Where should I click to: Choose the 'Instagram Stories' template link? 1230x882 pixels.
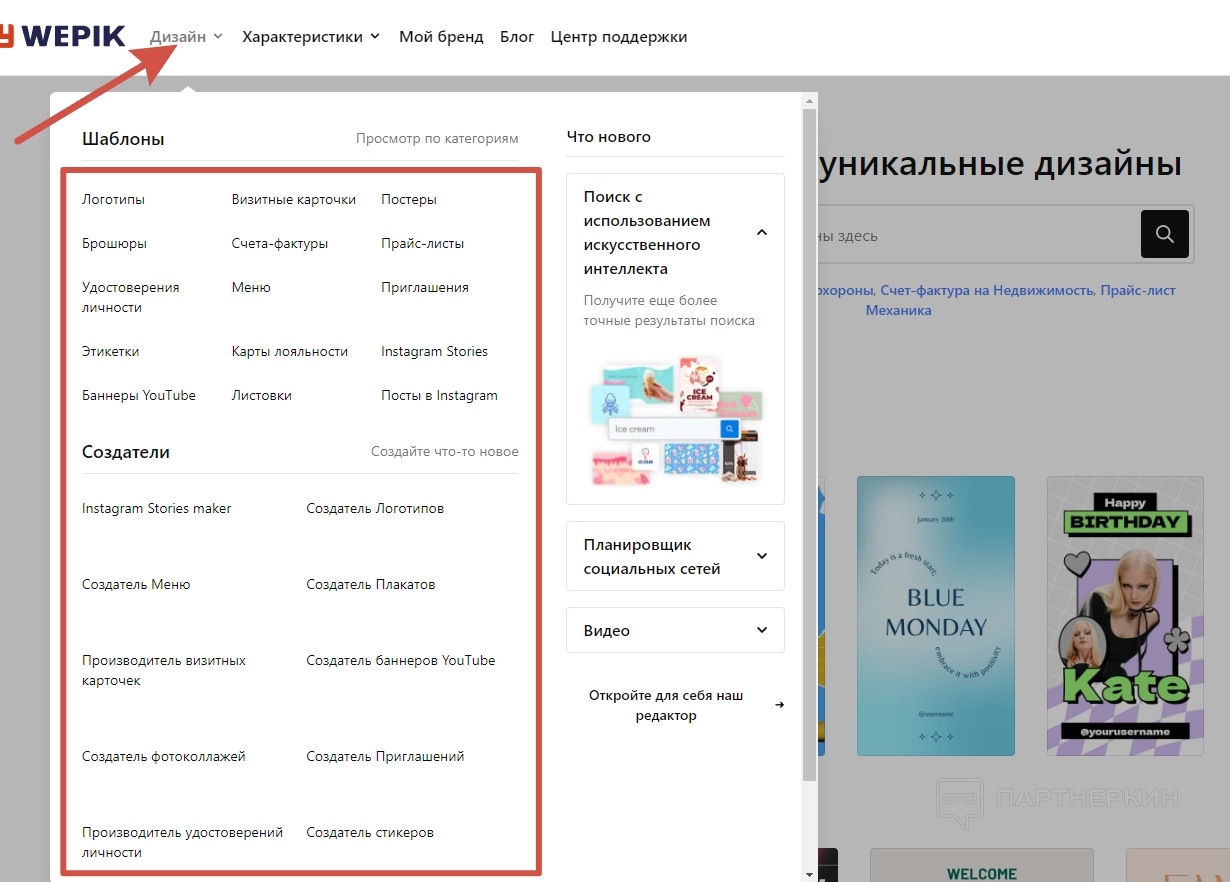click(x=434, y=351)
